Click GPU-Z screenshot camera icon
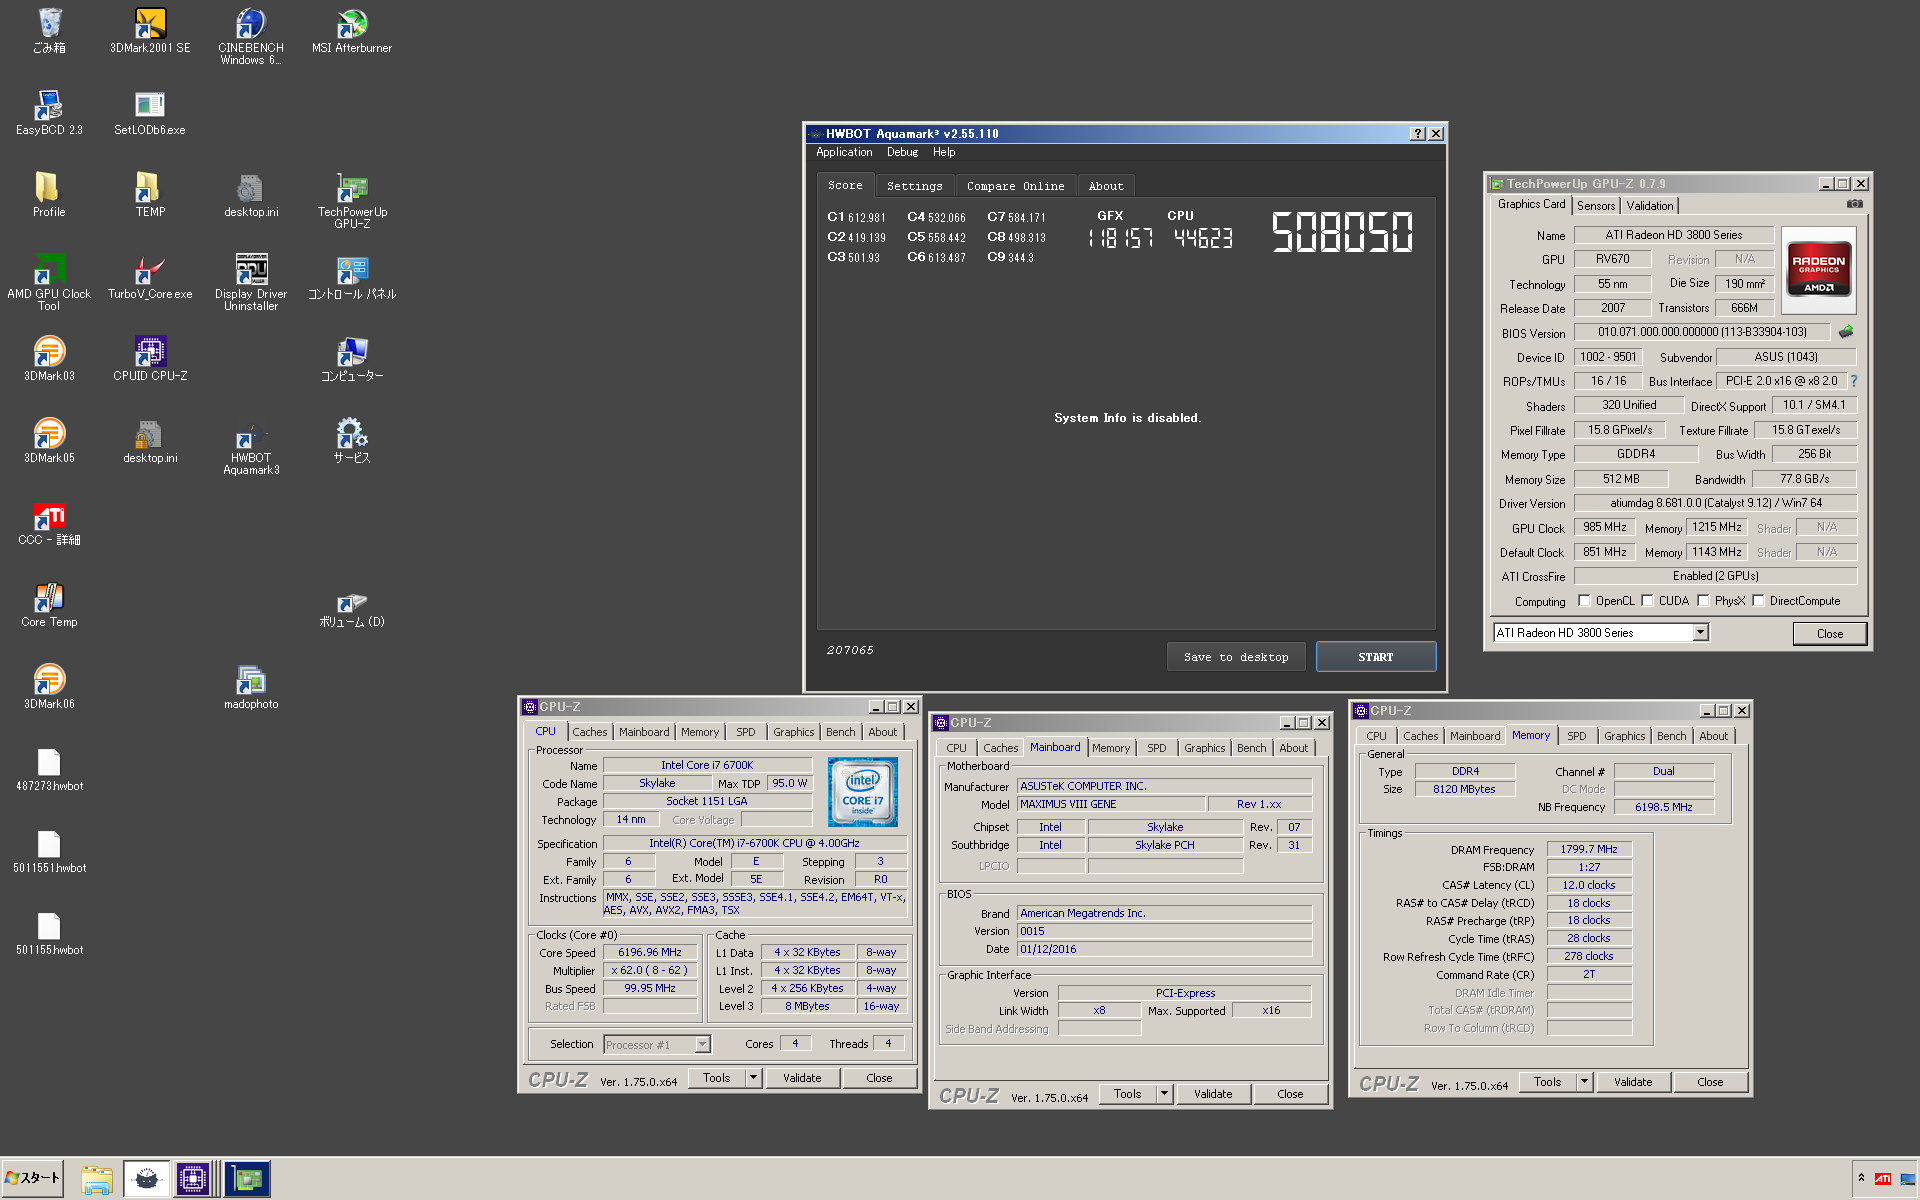The height and width of the screenshot is (1200, 1920). pyautogui.click(x=1855, y=204)
